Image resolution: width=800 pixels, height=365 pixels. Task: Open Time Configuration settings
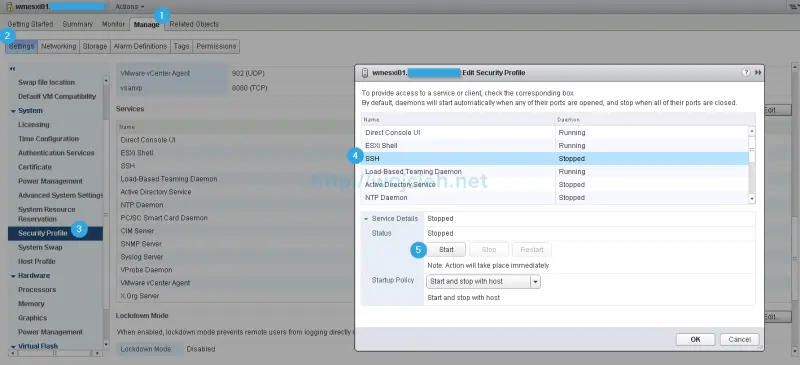click(x=48, y=139)
